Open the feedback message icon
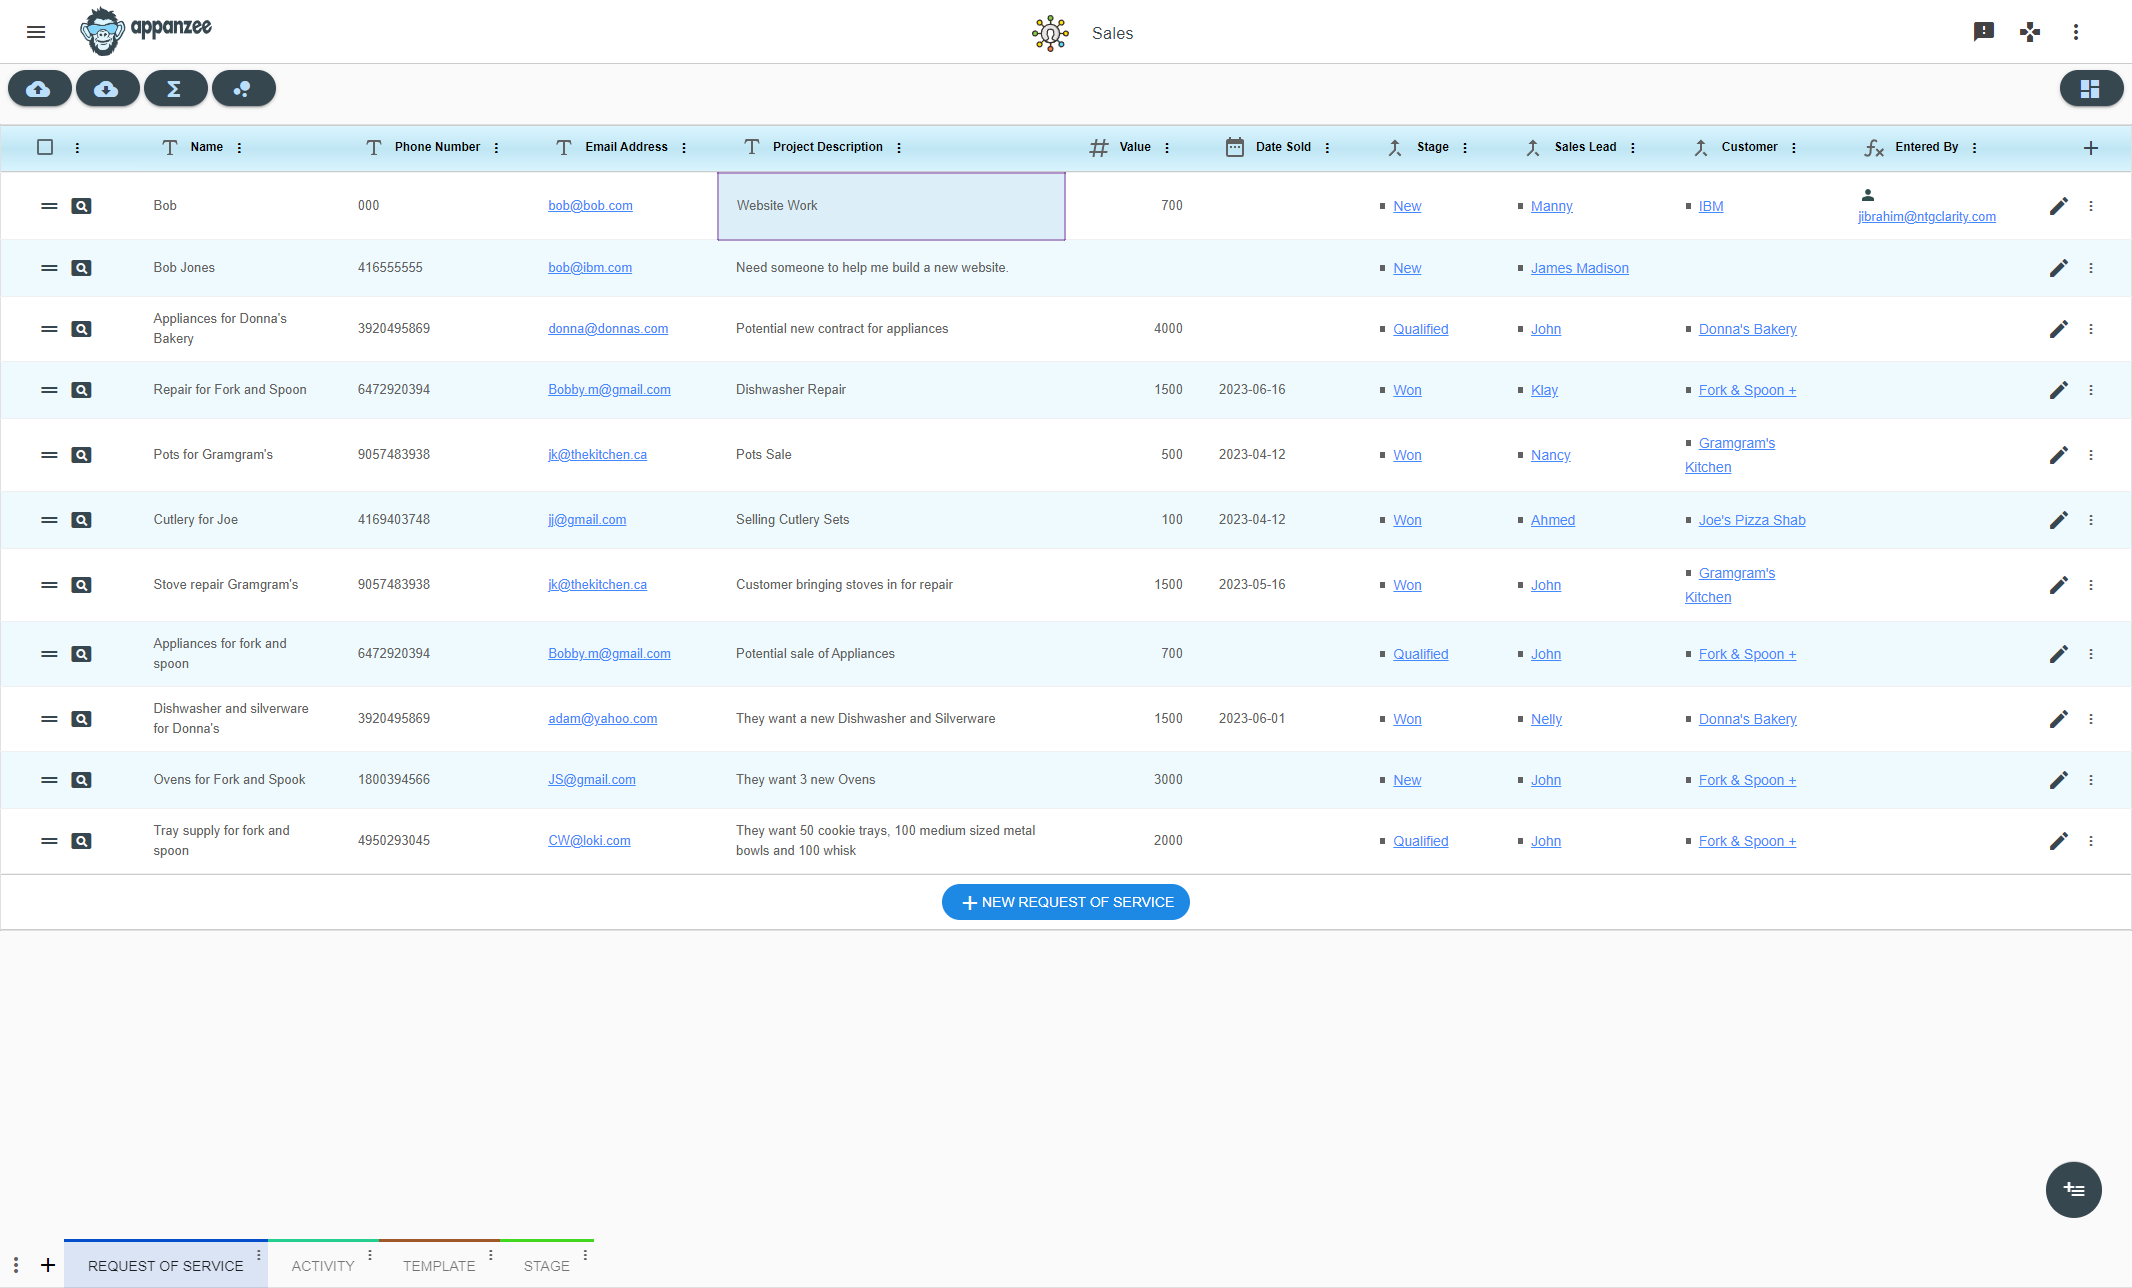The width and height of the screenshot is (2132, 1288). click(1984, 32)
